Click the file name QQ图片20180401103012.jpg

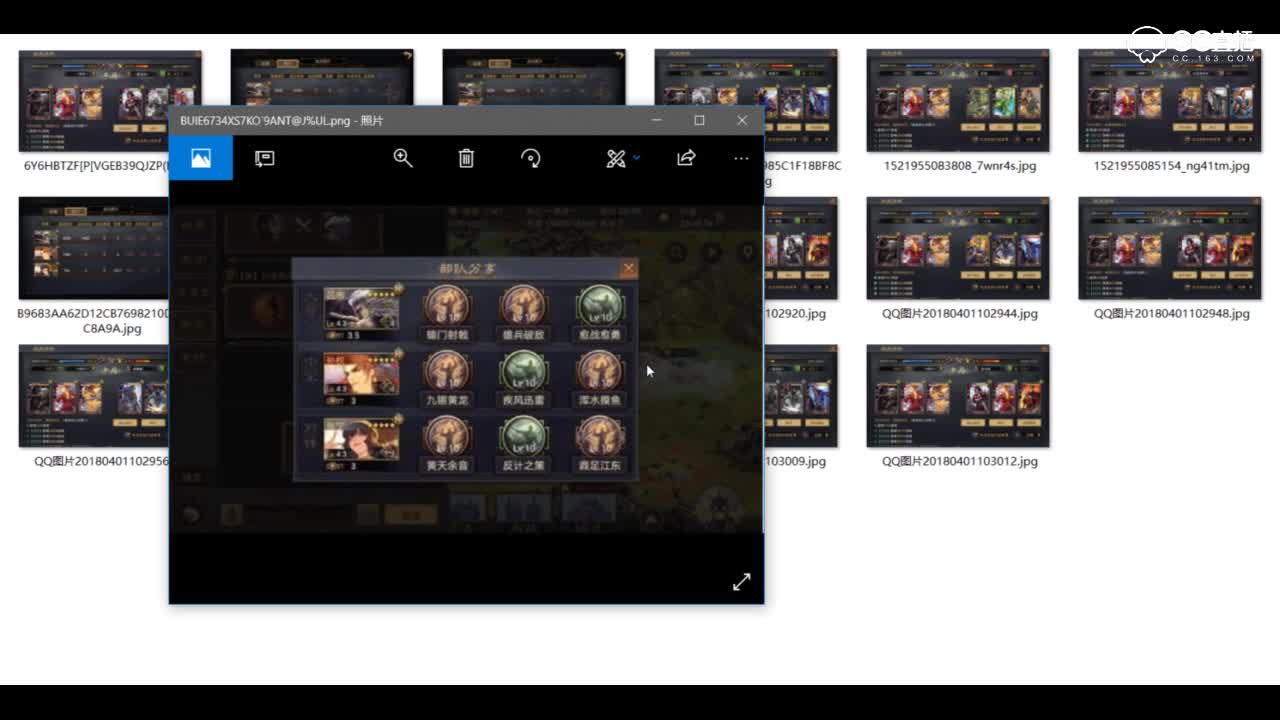click(x=960, y=461)
